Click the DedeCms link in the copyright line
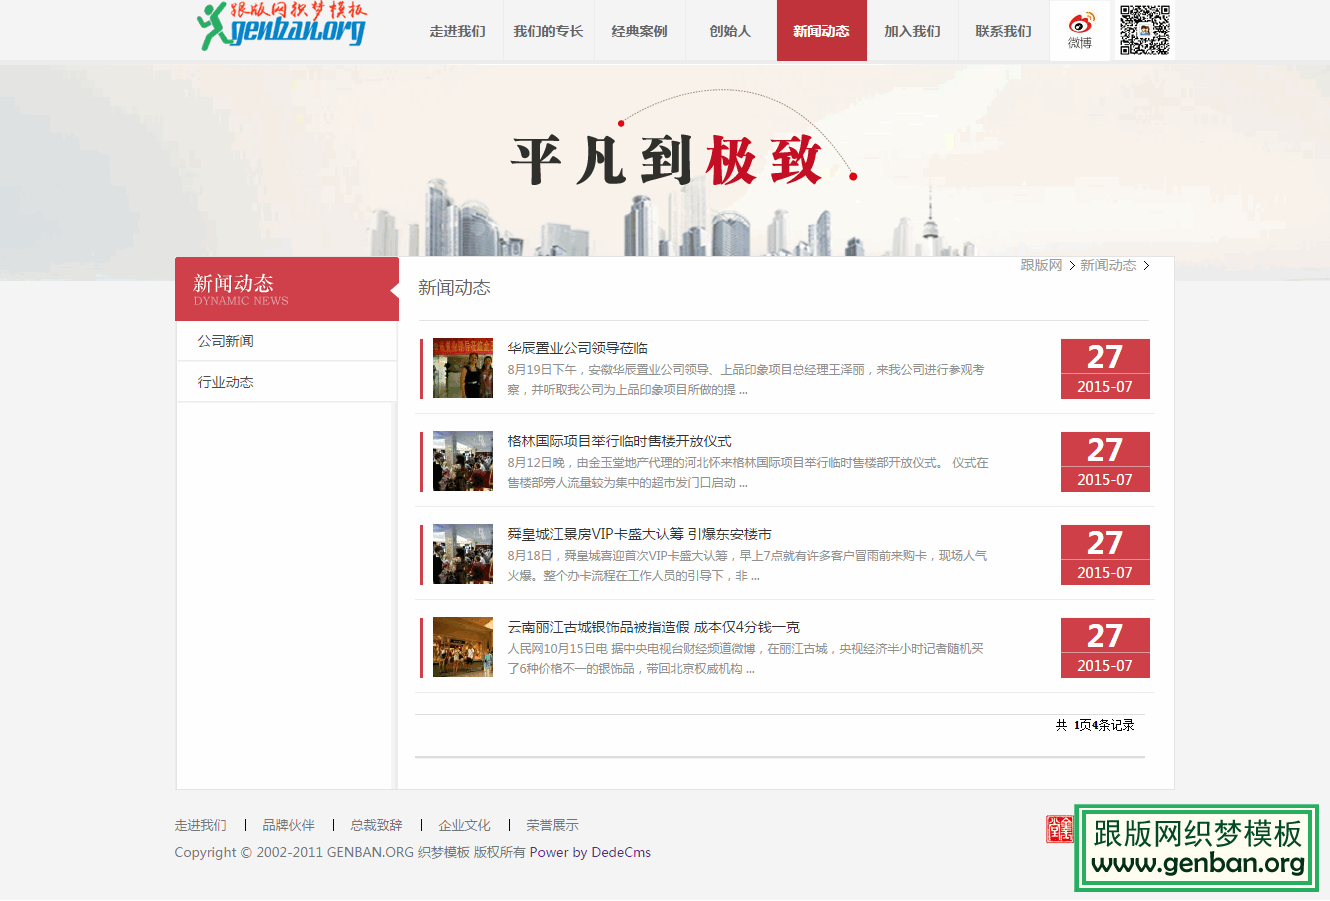The image size is (1330, 901). 621,852
